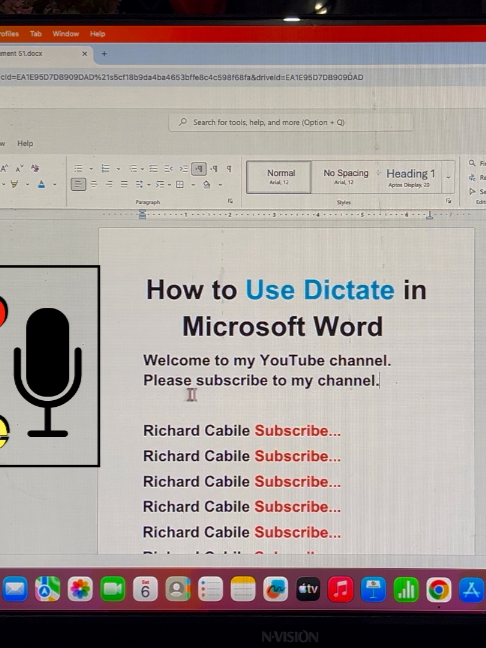Click the bullet list icon
486x648 pixels.
coord(78,169)
